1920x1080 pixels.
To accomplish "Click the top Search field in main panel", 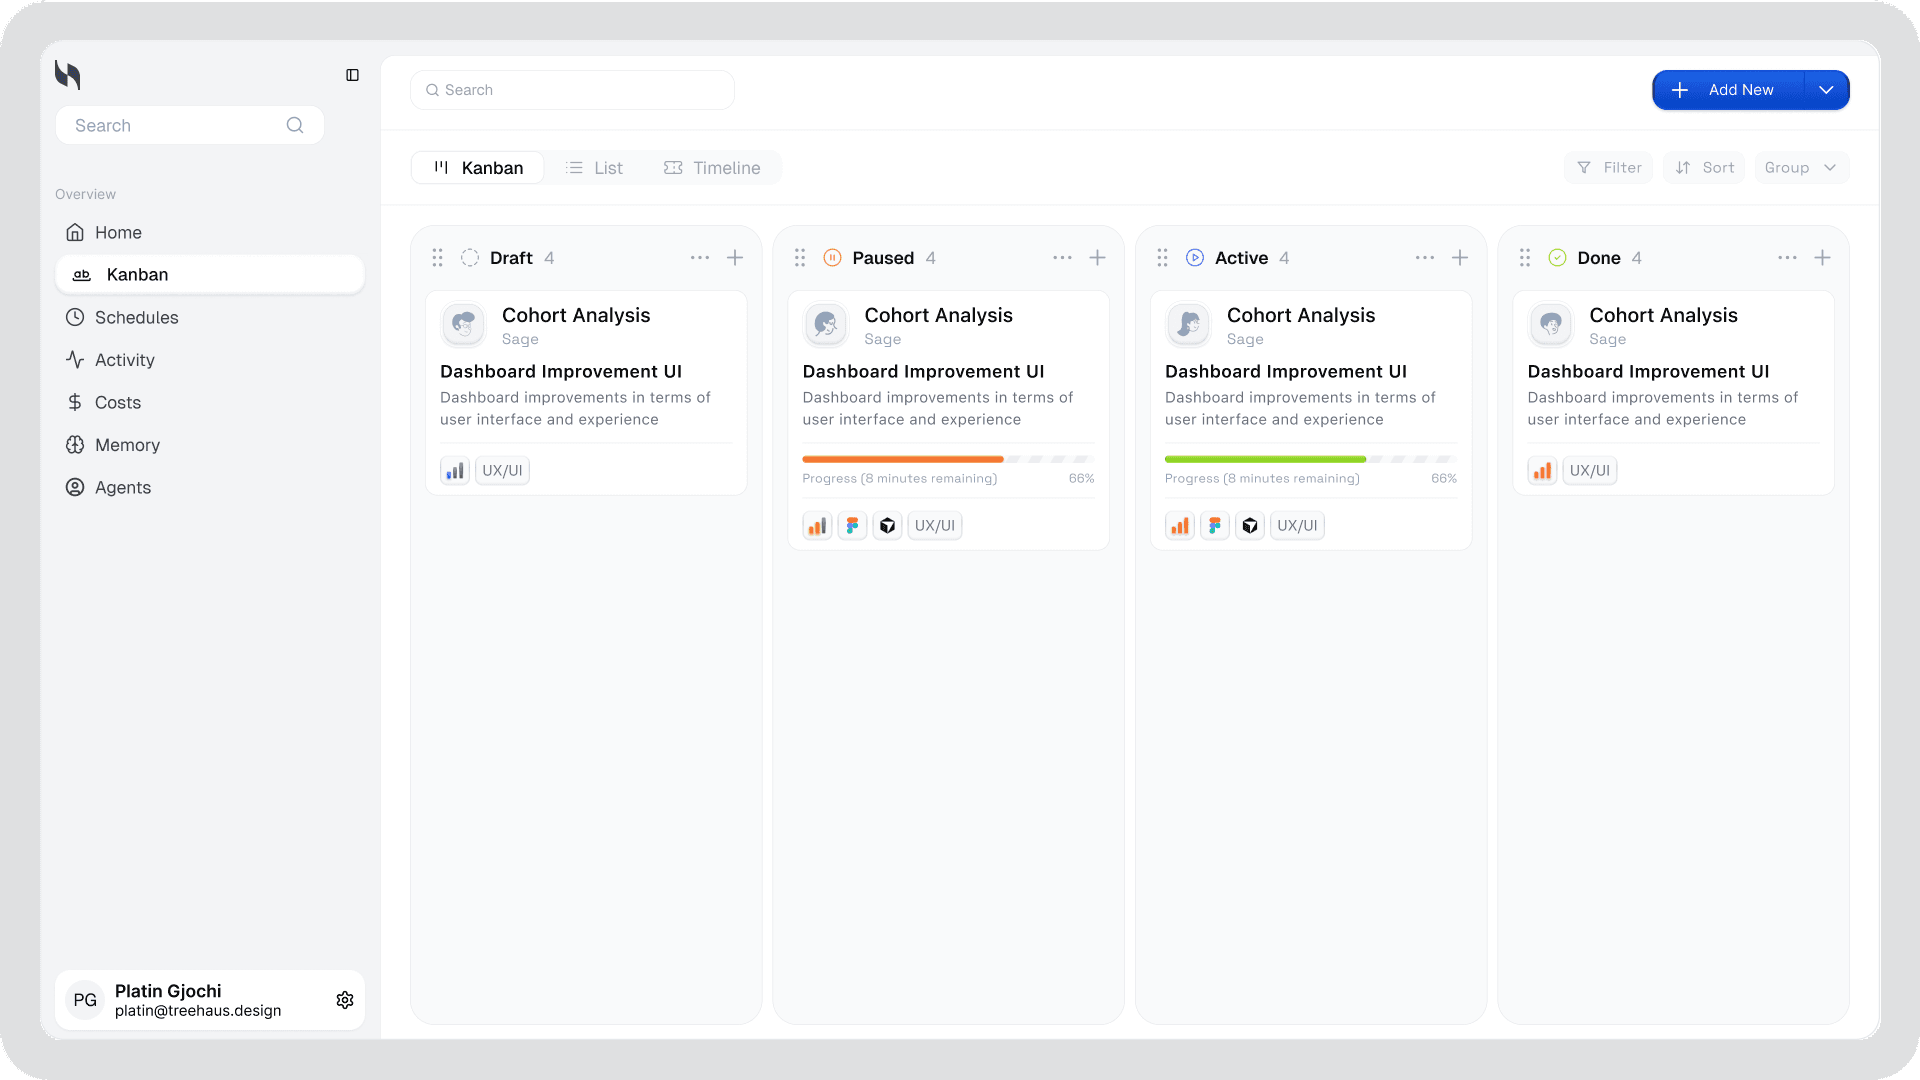I will click(x=572, y=90).
